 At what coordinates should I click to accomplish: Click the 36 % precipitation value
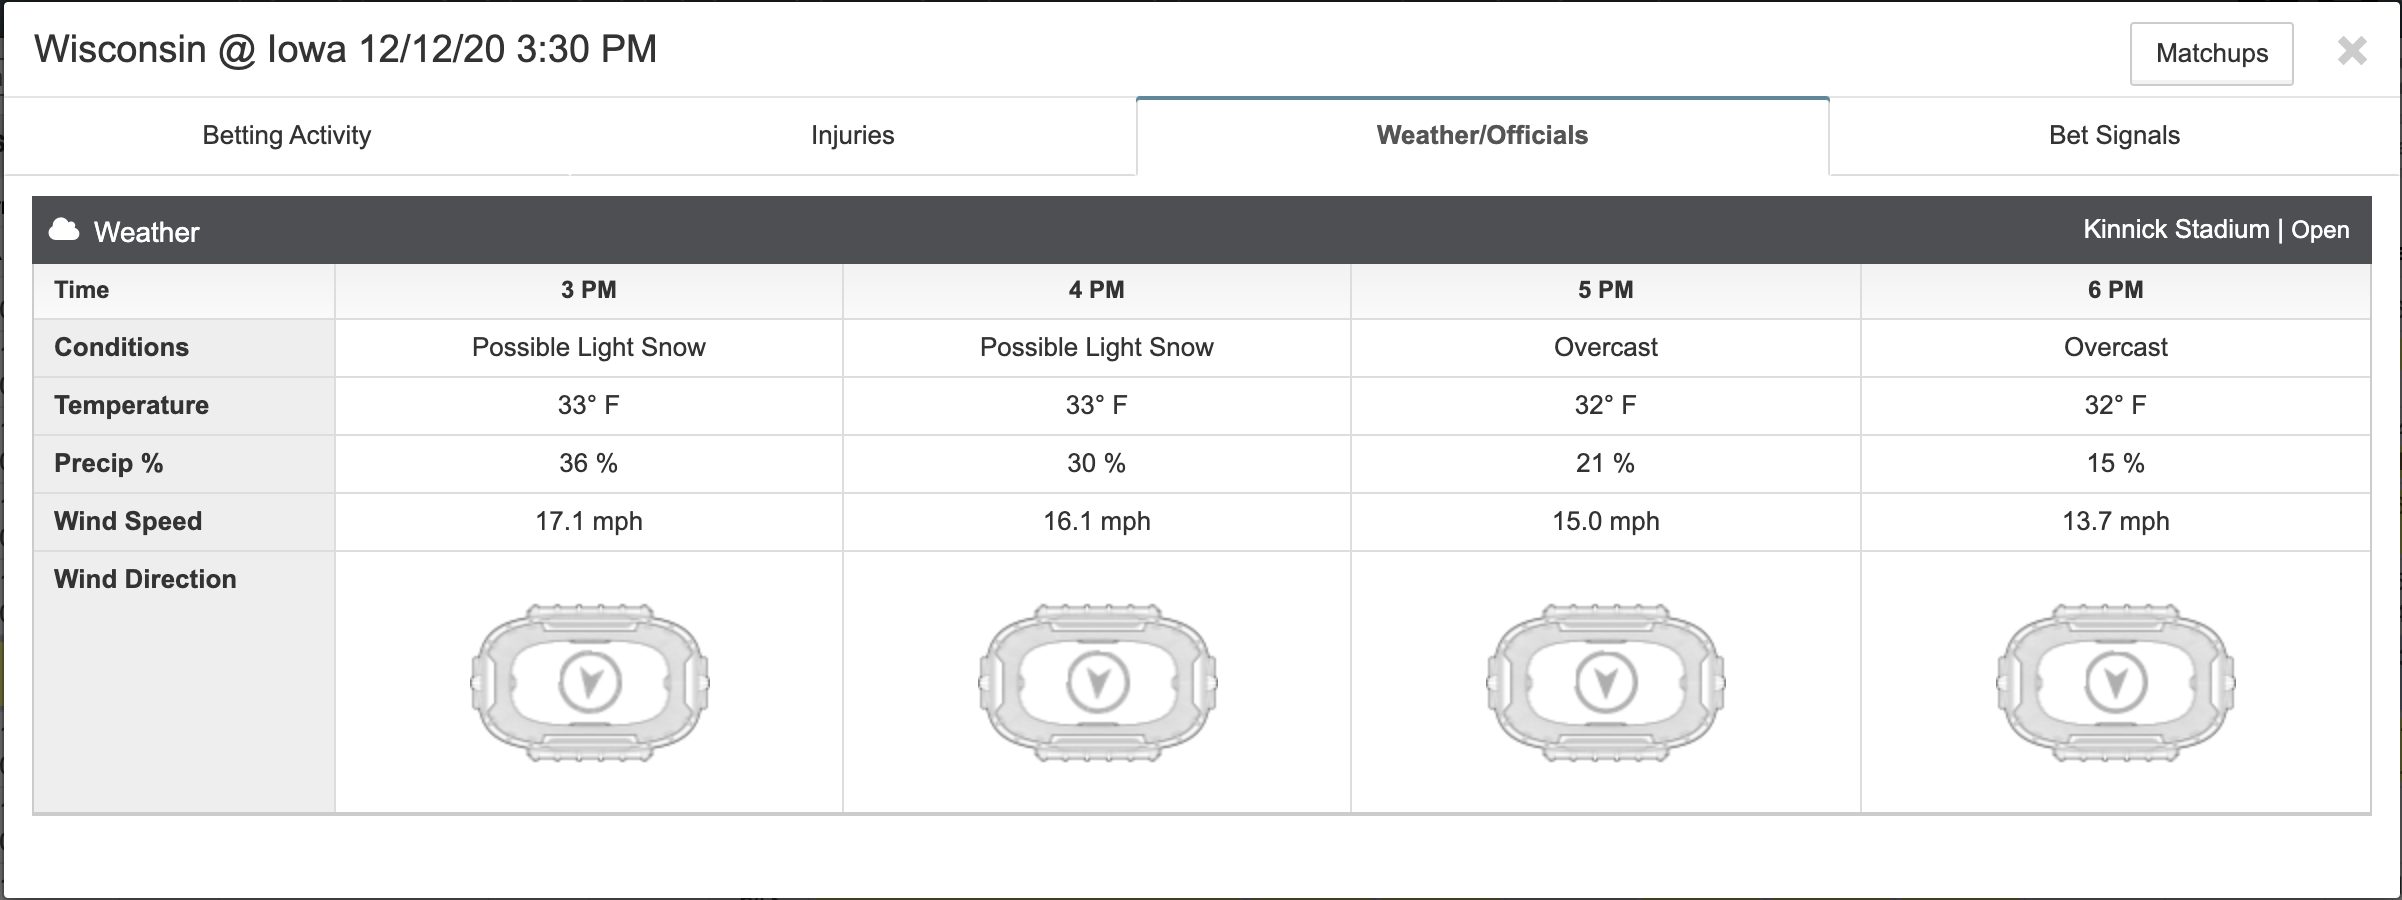coord(588,463)
